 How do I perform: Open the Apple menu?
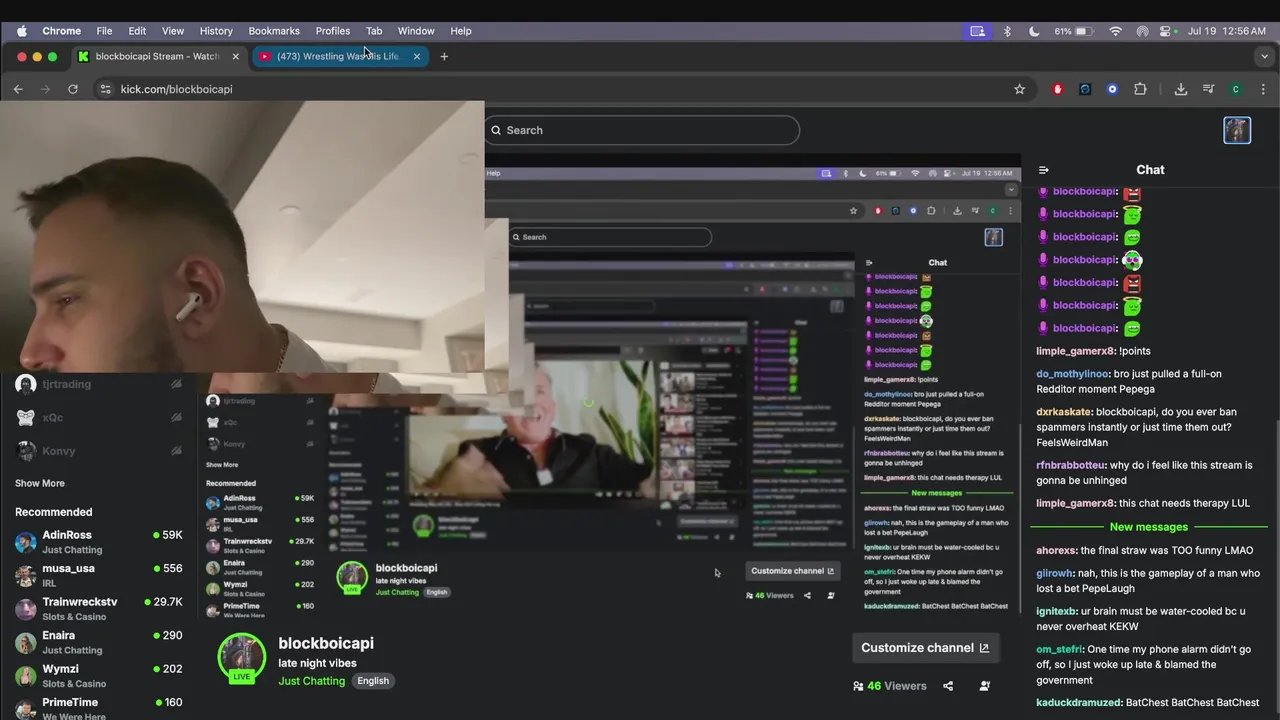22,31
